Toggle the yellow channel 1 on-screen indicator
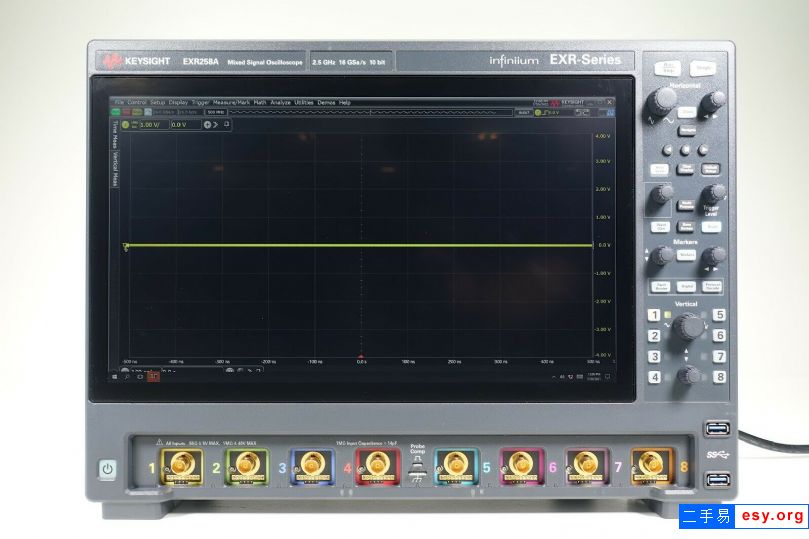The width and height of the screenshot is (809, 539). pos(125,124)
